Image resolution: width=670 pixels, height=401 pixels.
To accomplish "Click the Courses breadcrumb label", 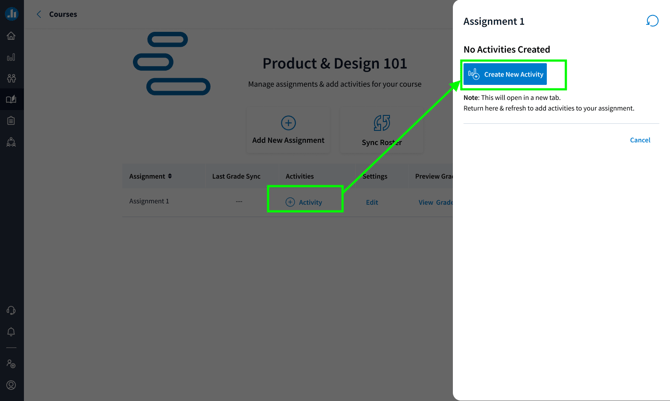I will (63, 14).
